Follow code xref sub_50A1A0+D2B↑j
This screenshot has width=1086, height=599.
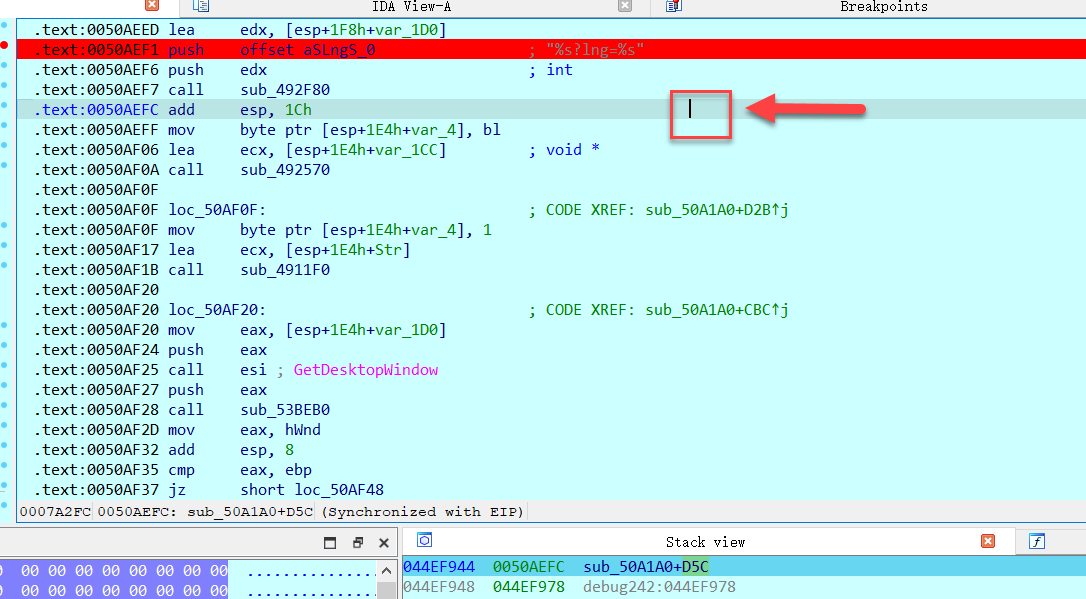pyautogui.click(x=717, y=210)
